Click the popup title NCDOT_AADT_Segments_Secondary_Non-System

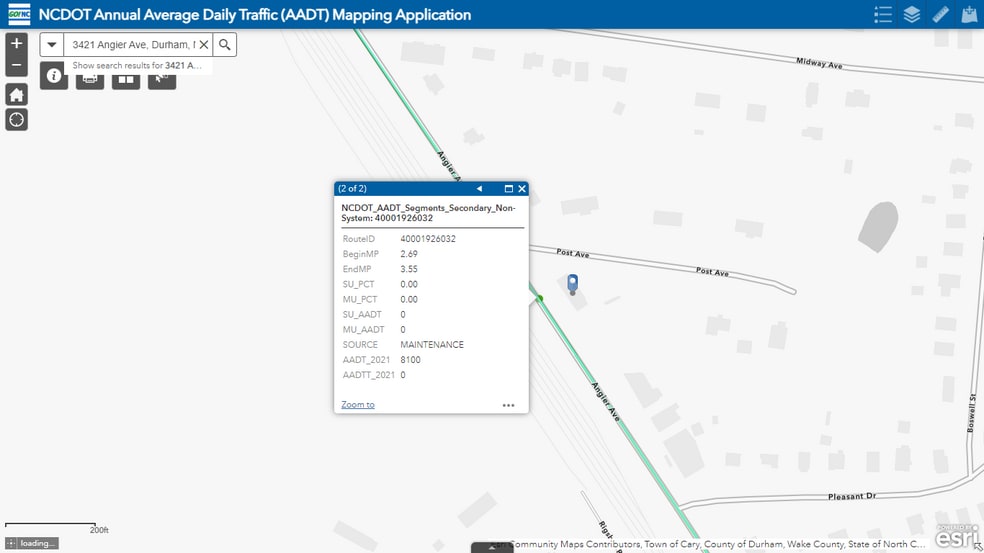[428, 213]
